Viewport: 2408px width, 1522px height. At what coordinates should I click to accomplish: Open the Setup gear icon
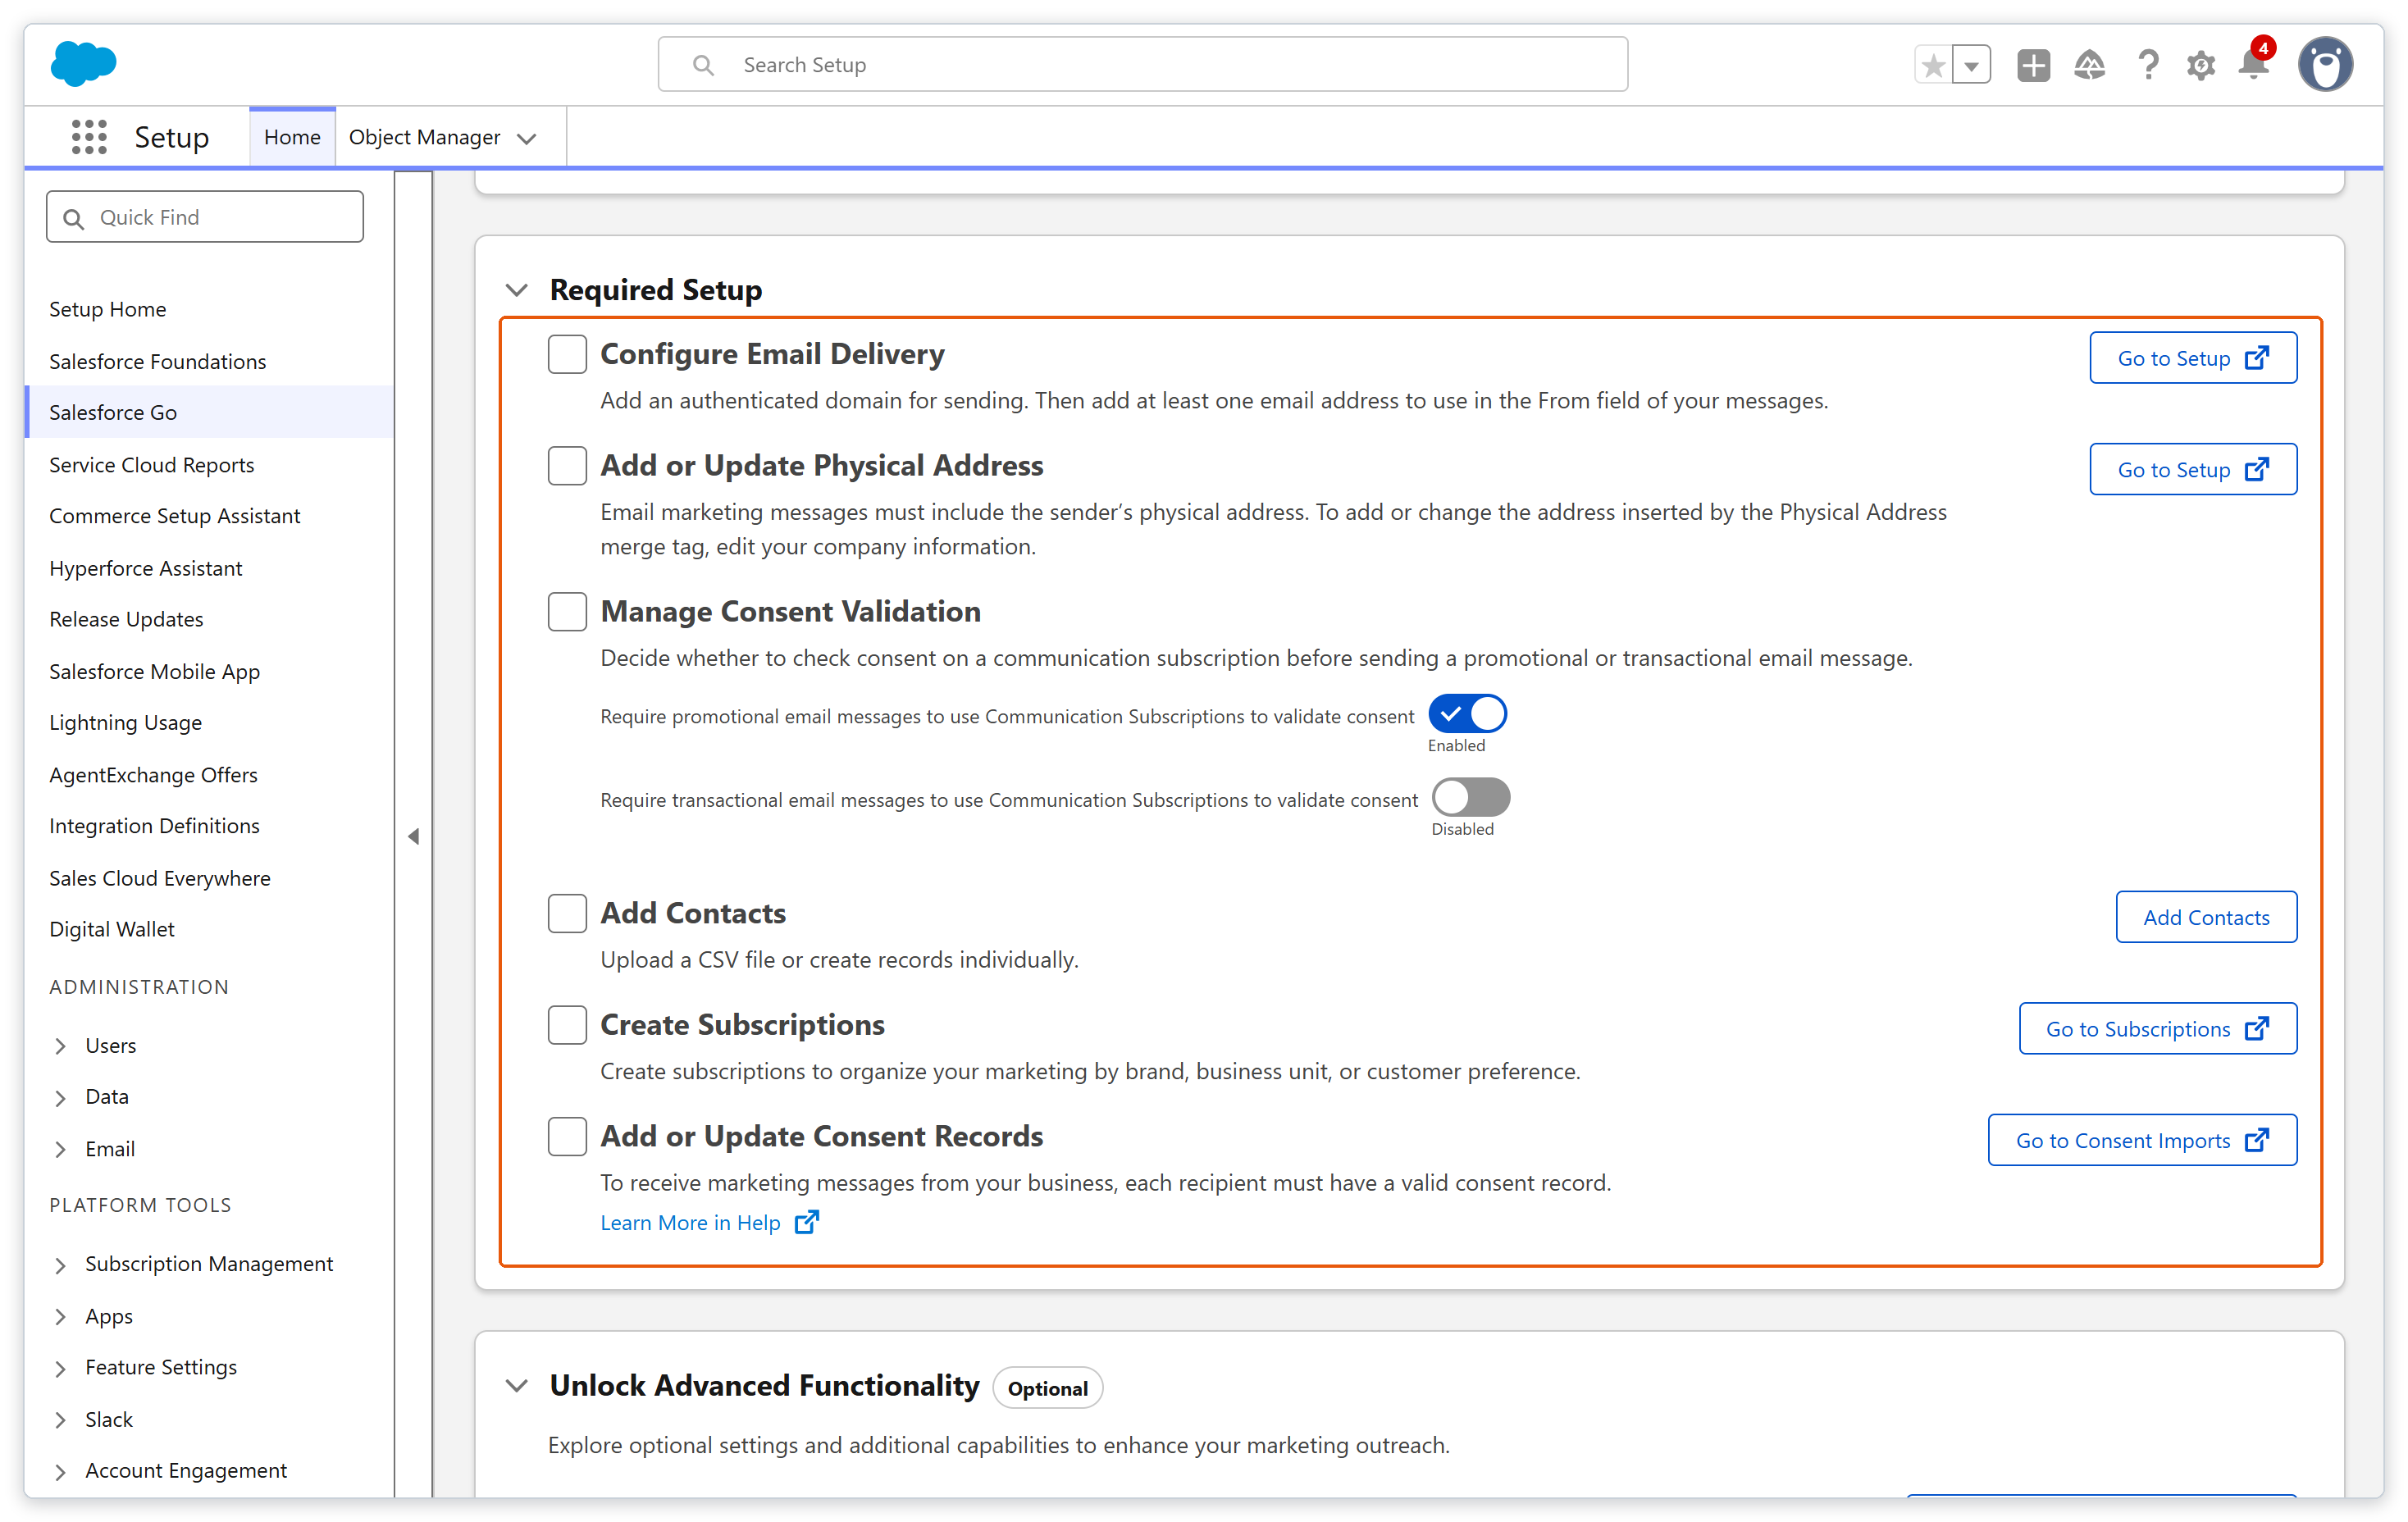(2200, 65)
